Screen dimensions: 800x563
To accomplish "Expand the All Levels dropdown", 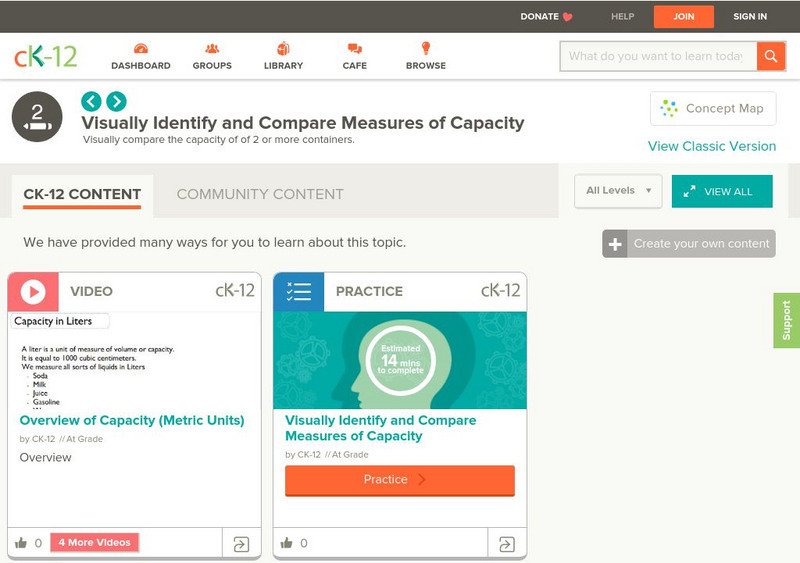I will (618, 191).
